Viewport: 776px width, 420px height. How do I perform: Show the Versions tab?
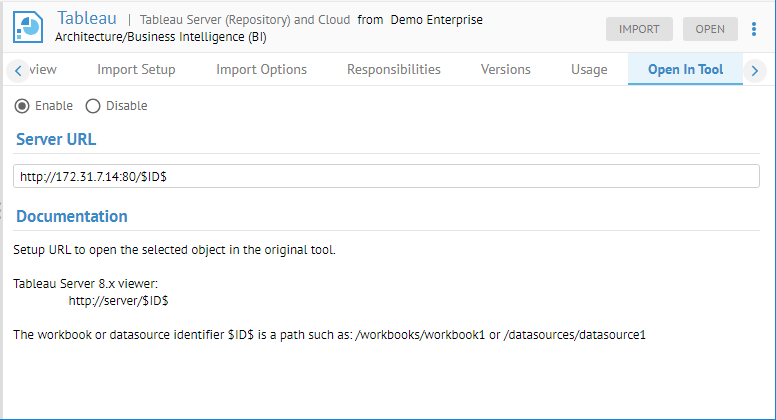(505, 70)
